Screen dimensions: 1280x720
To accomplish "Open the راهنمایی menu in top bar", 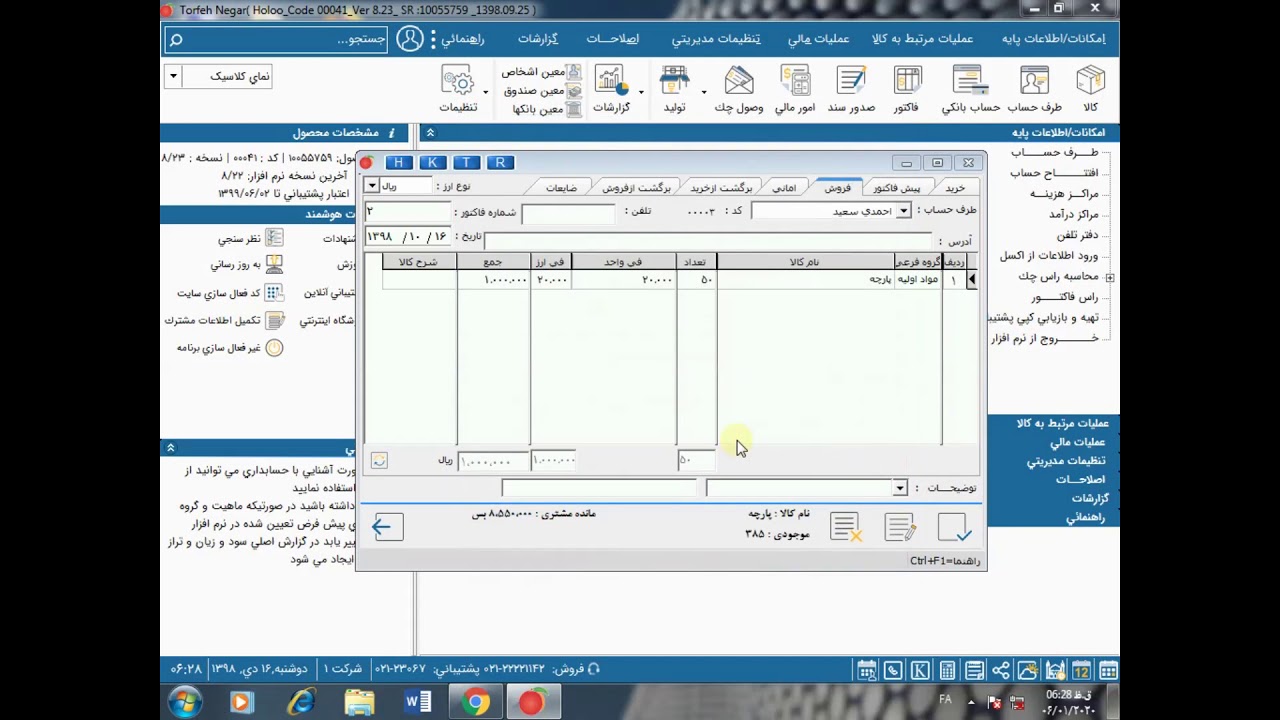I will pyautogui.click(x=462, y=39).
